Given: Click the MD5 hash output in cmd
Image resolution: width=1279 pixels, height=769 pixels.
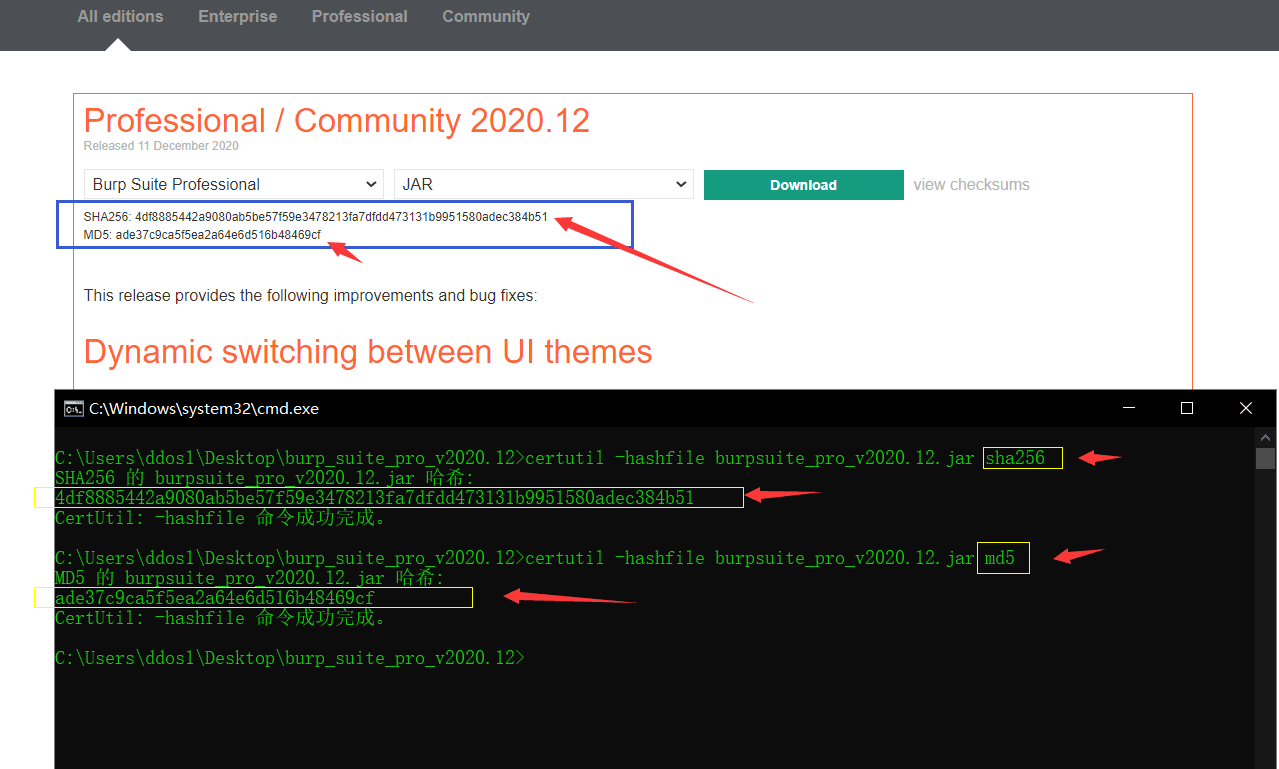Looking at the screenshot, I should [x=215, y=598].
